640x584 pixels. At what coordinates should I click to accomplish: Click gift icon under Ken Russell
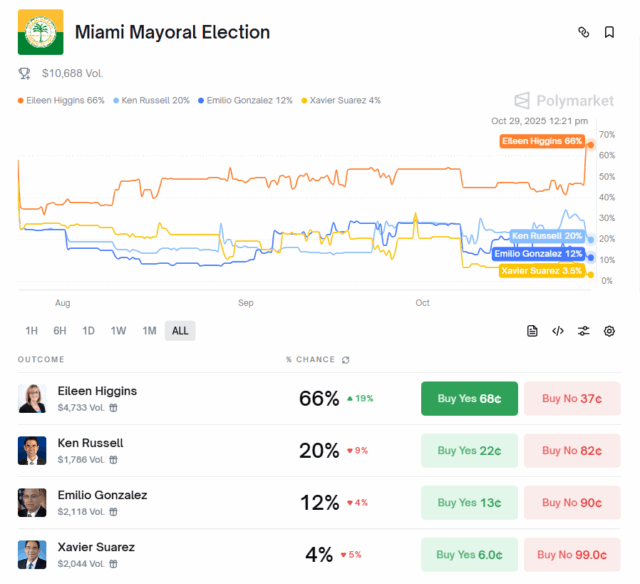pos(113,459)
